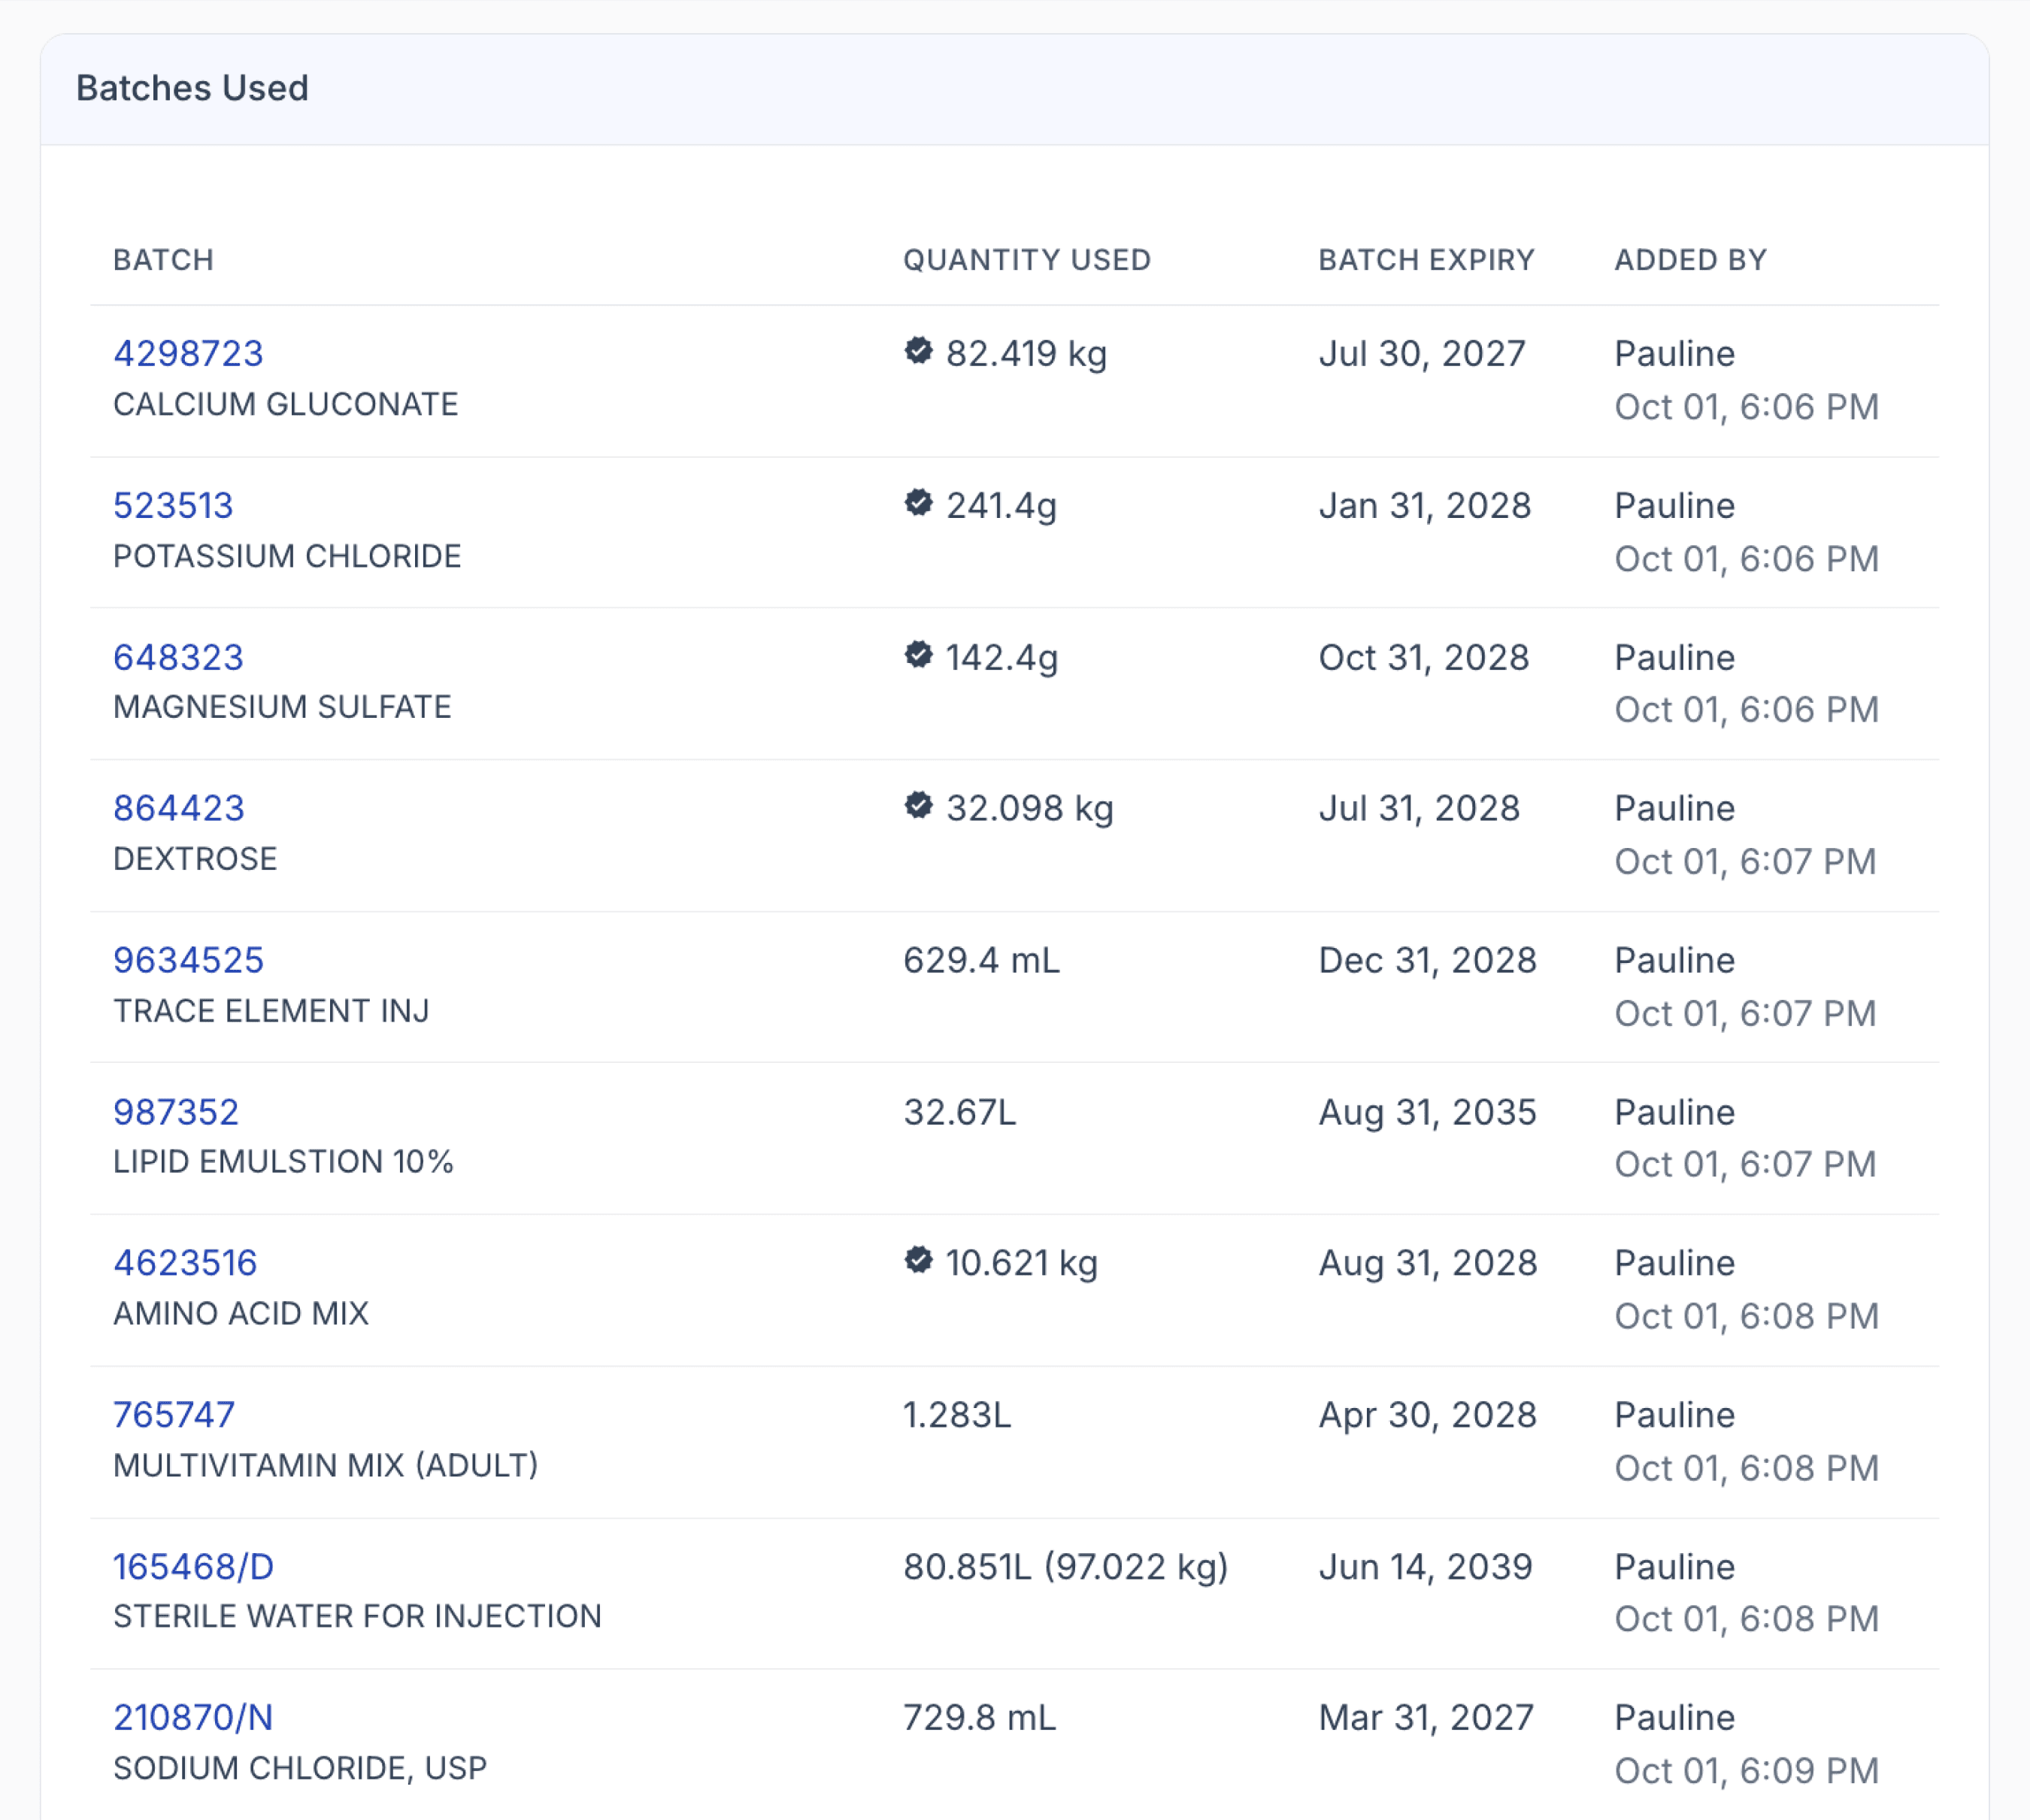2030x1820 pixels.
Task: Select STERILE WATER FOR INJECTION name
Action: (357, 1617)
